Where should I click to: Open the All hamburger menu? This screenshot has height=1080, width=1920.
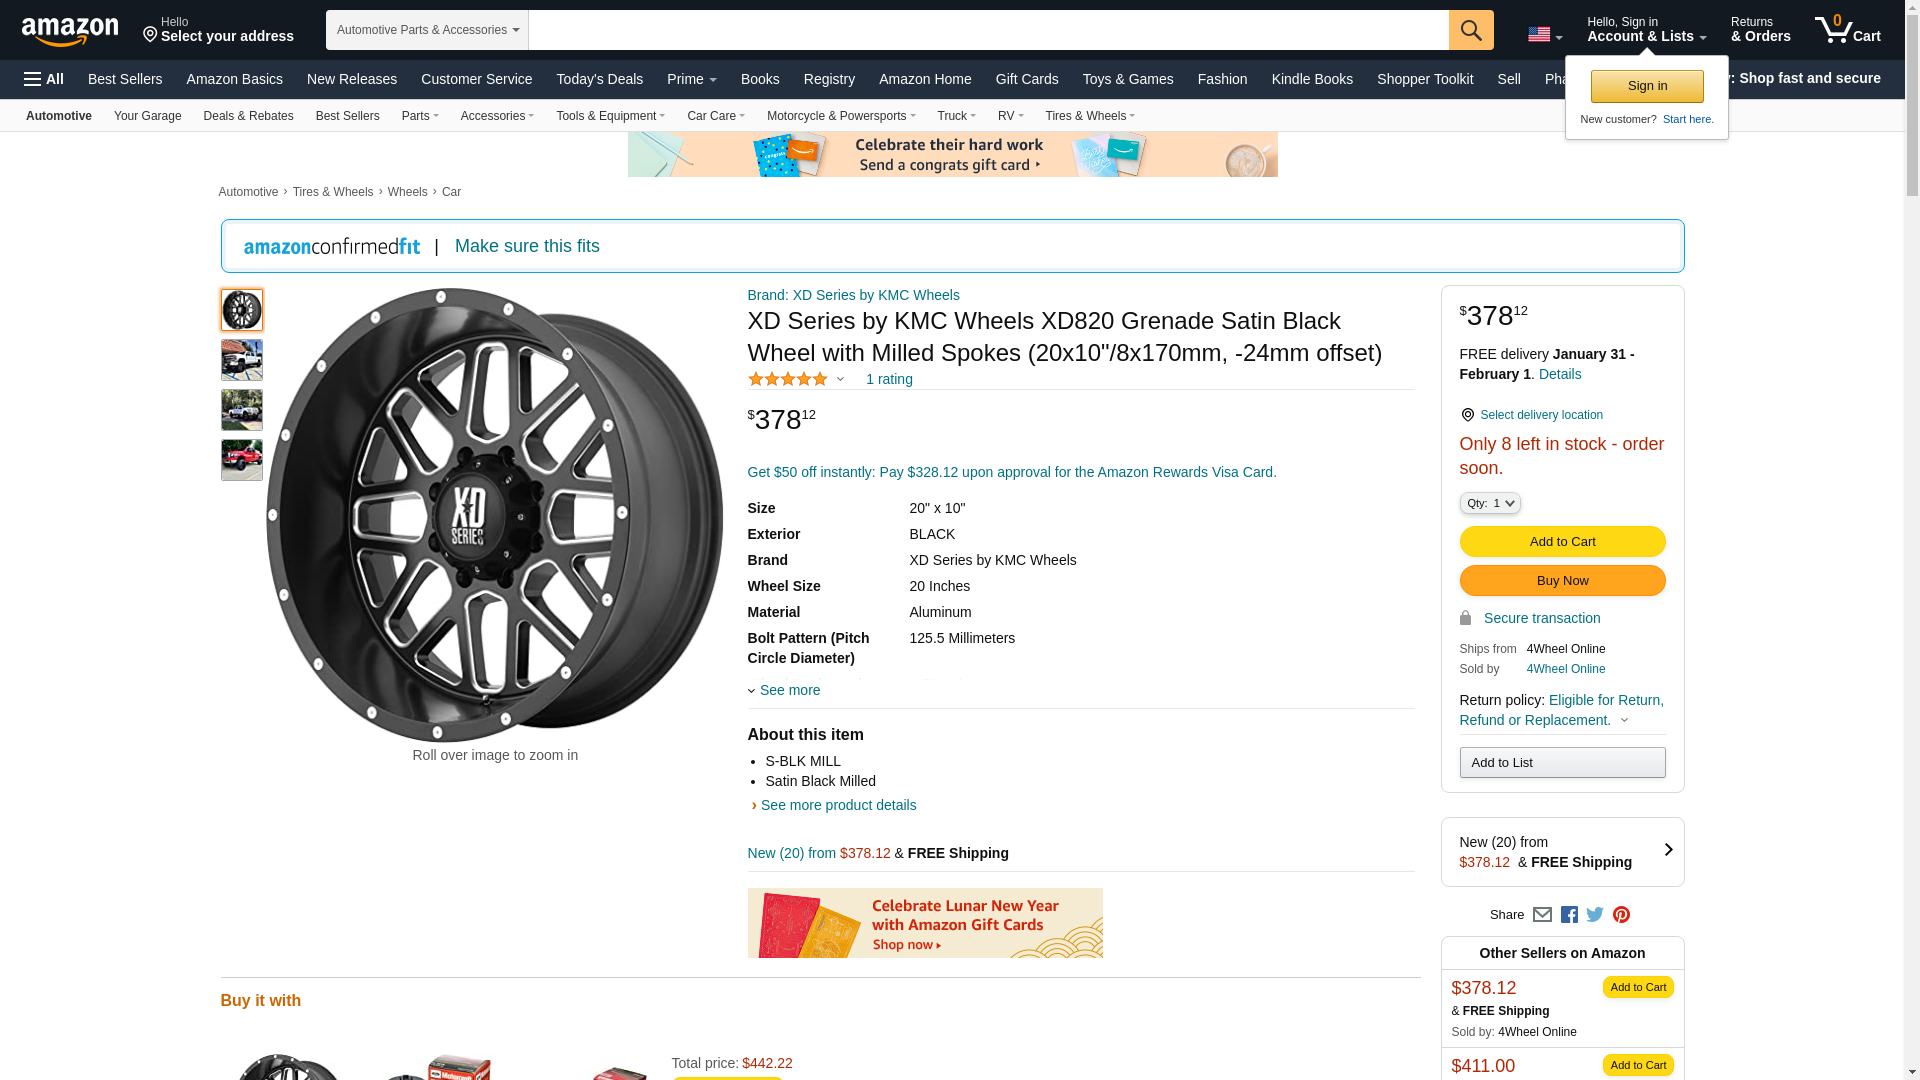pos(44,79)
